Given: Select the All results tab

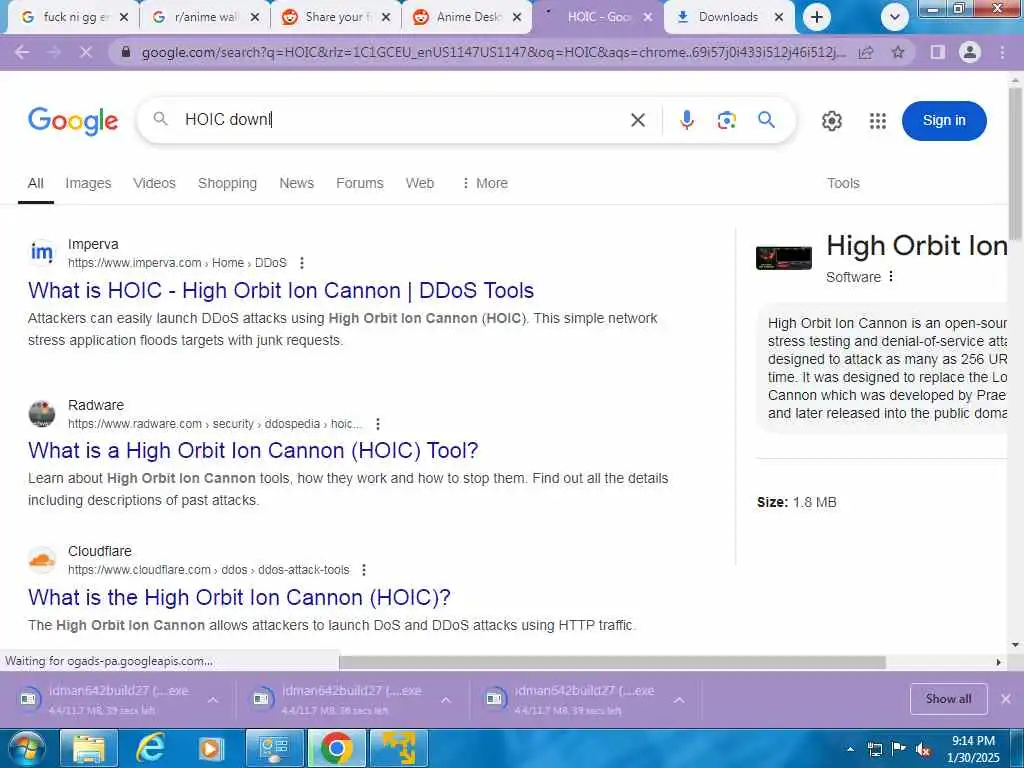Looking at the screenshot, I should point(36,184).
